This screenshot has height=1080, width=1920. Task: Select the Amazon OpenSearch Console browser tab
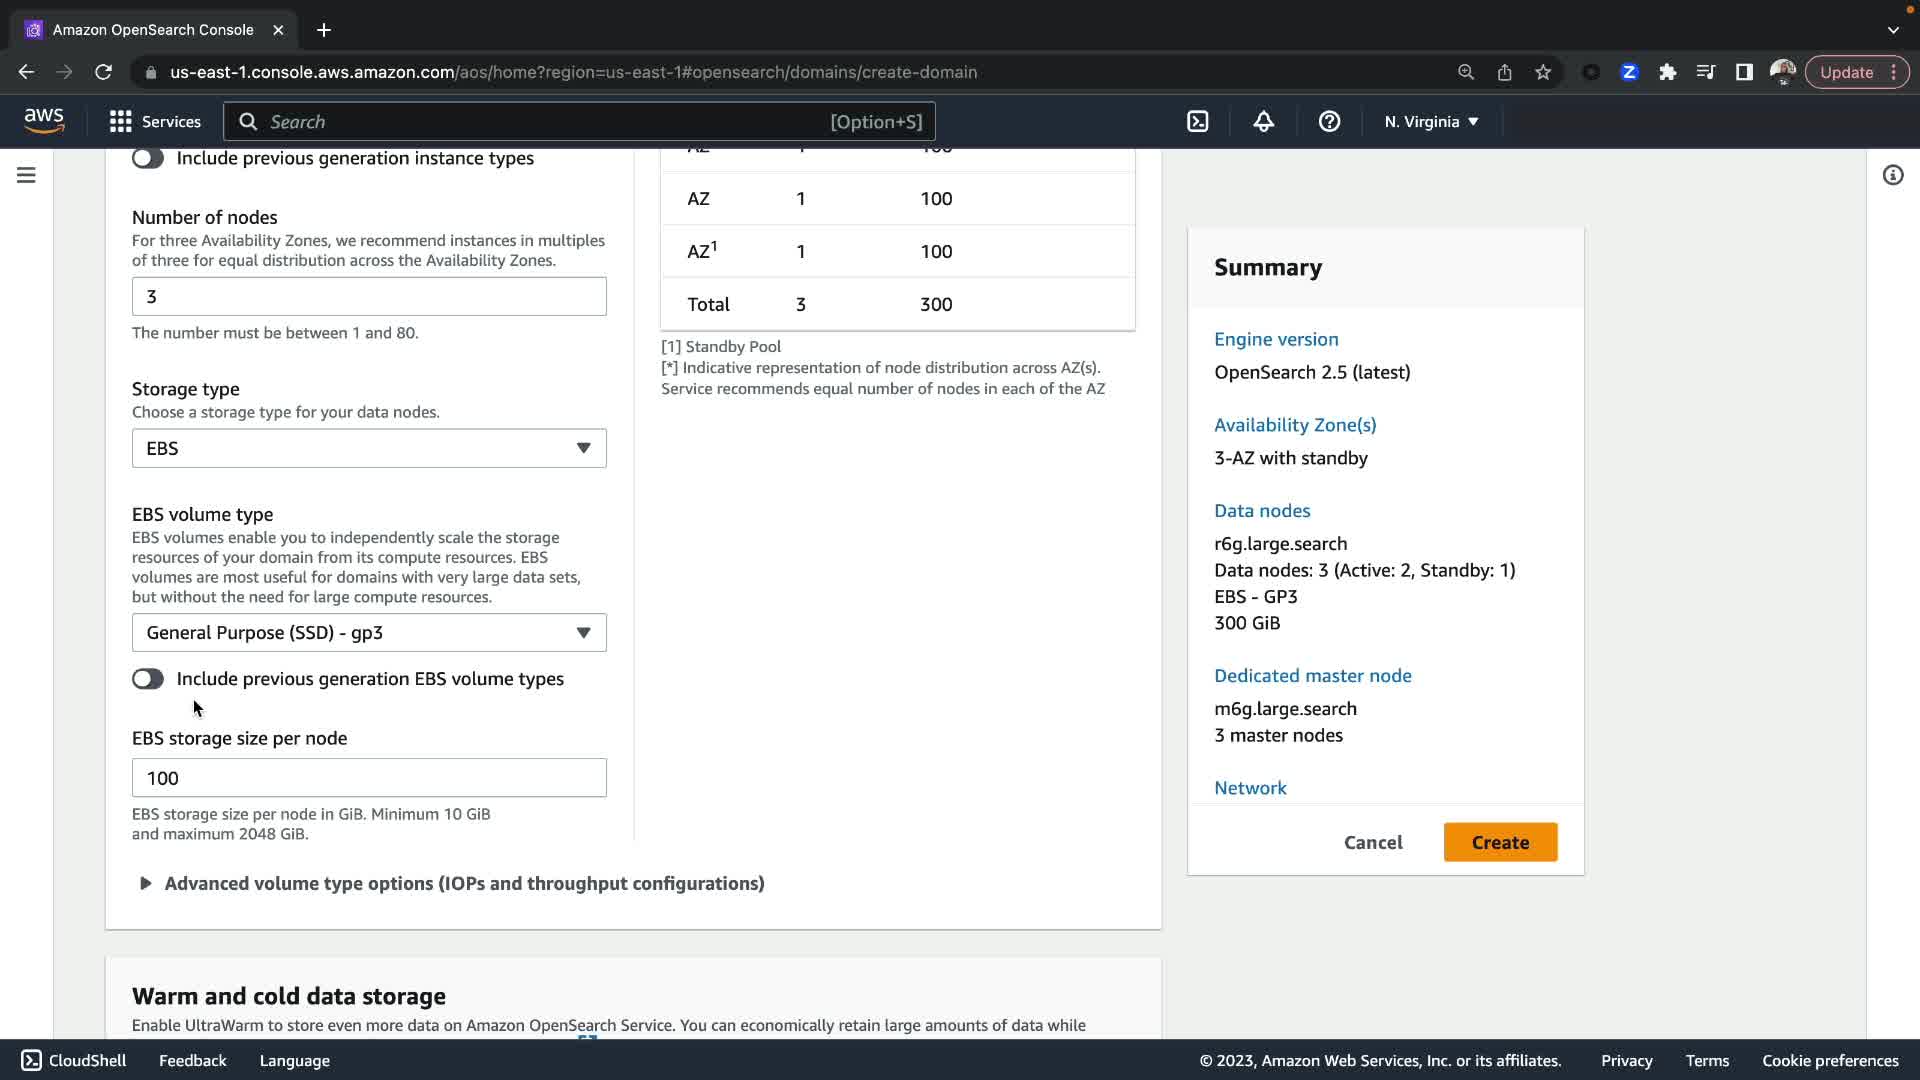point(153,30)
